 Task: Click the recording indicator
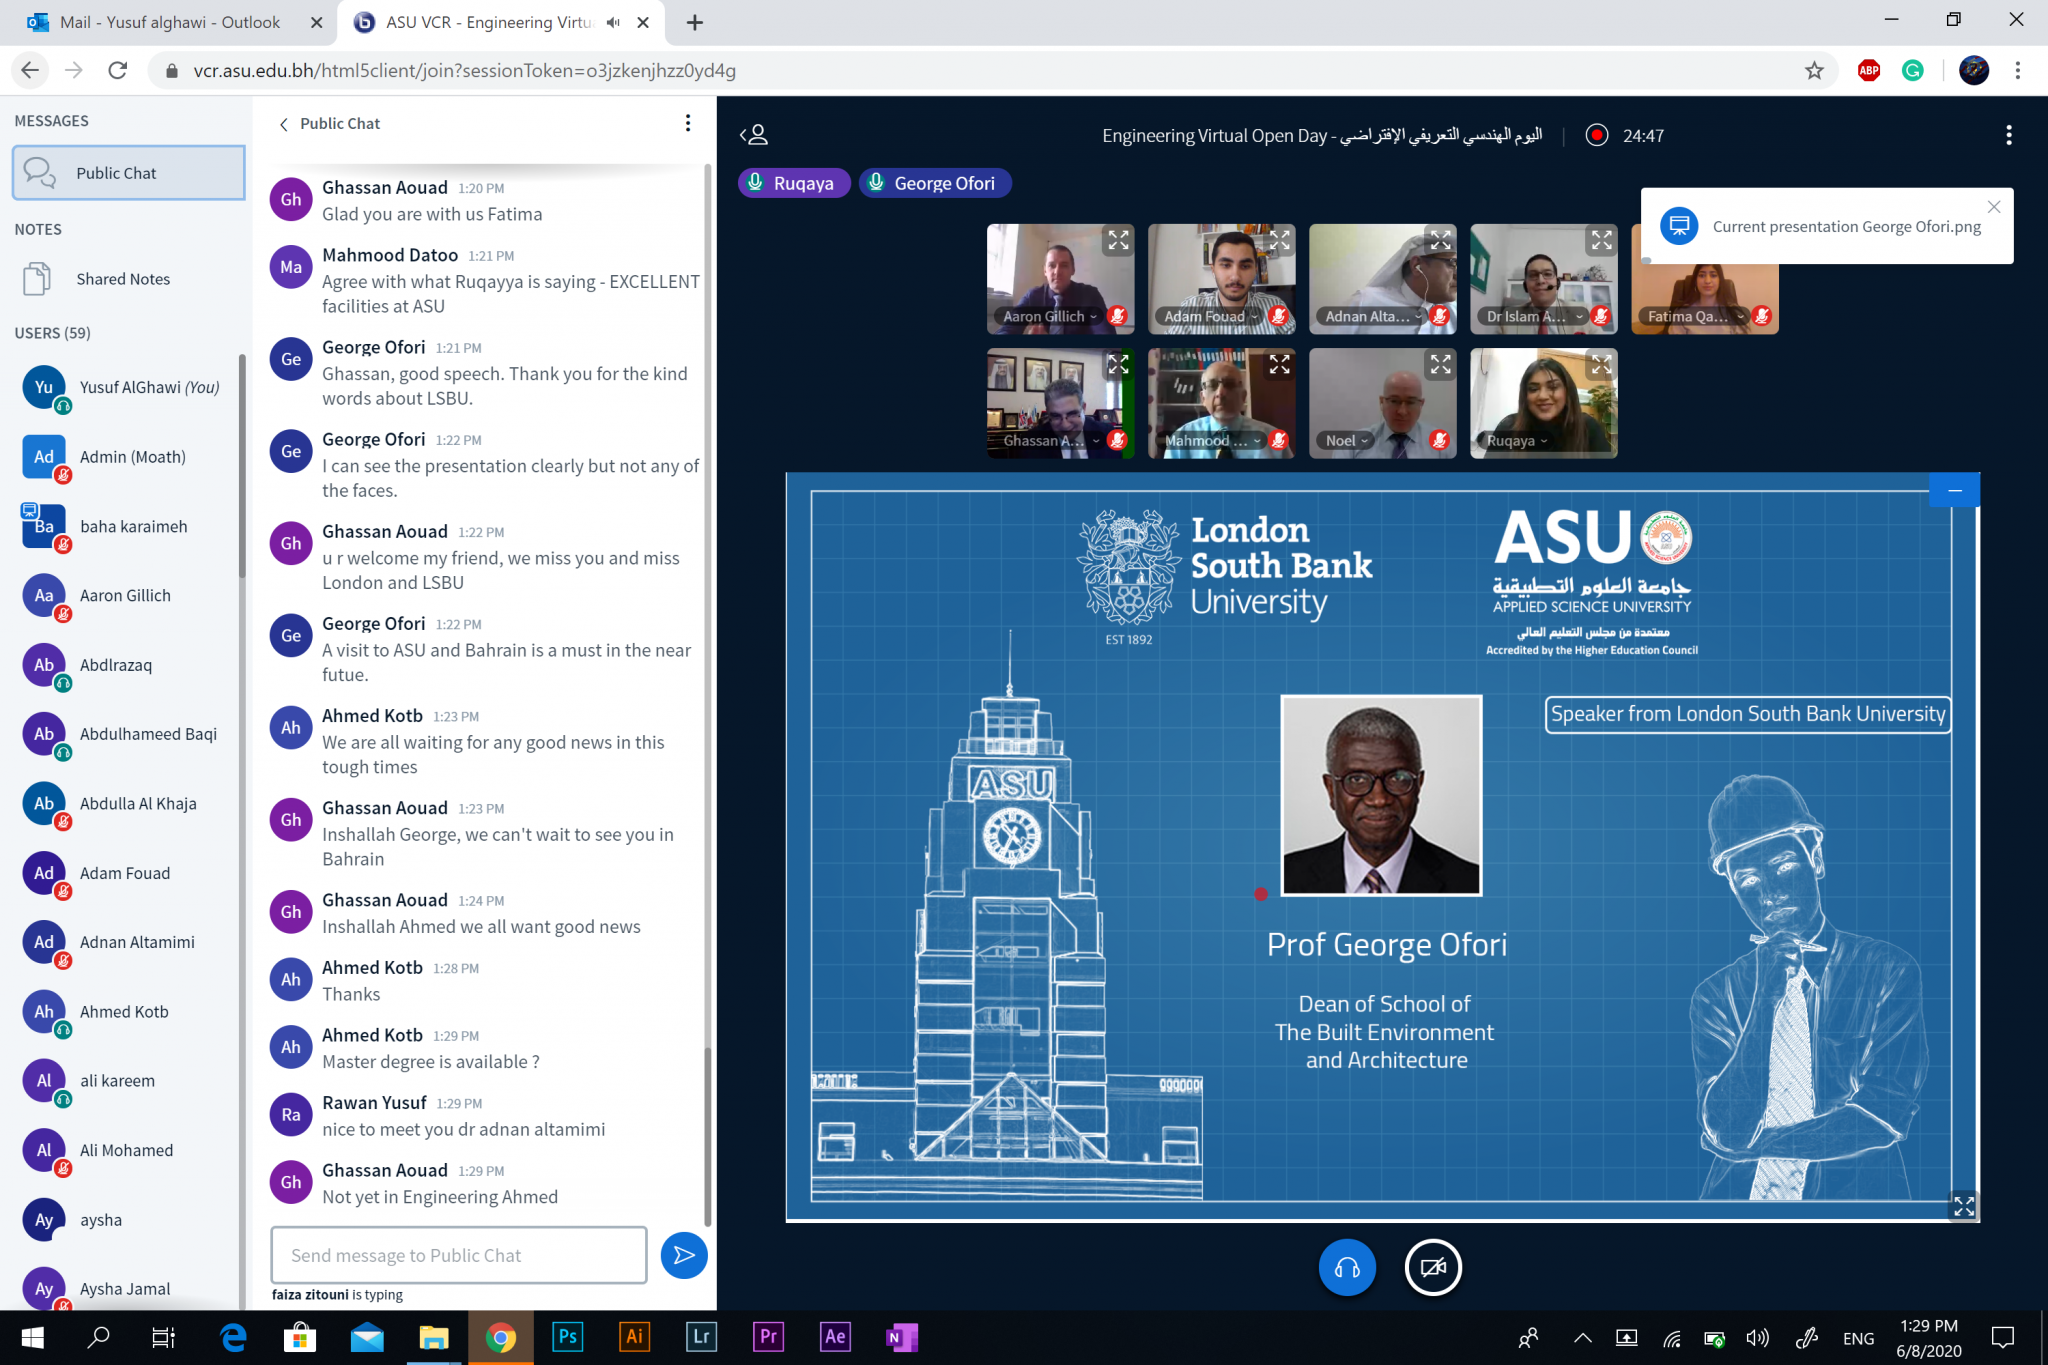pos(1596,135)
